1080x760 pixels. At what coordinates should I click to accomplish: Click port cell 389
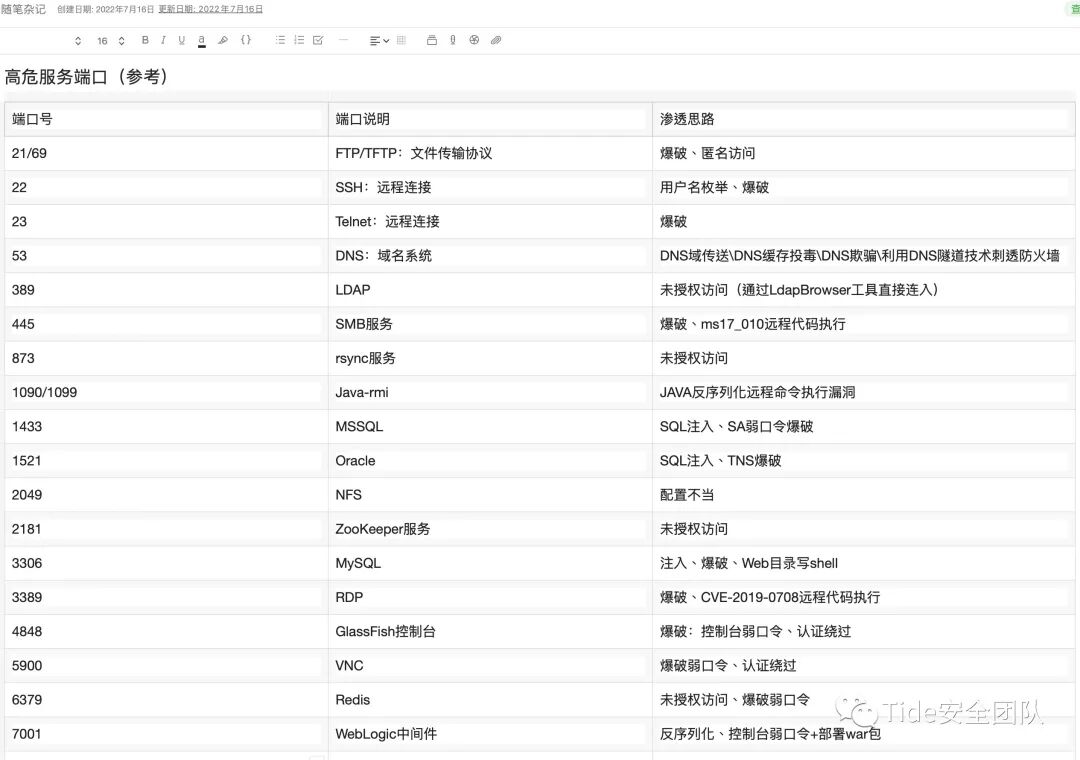click(166, 289)
